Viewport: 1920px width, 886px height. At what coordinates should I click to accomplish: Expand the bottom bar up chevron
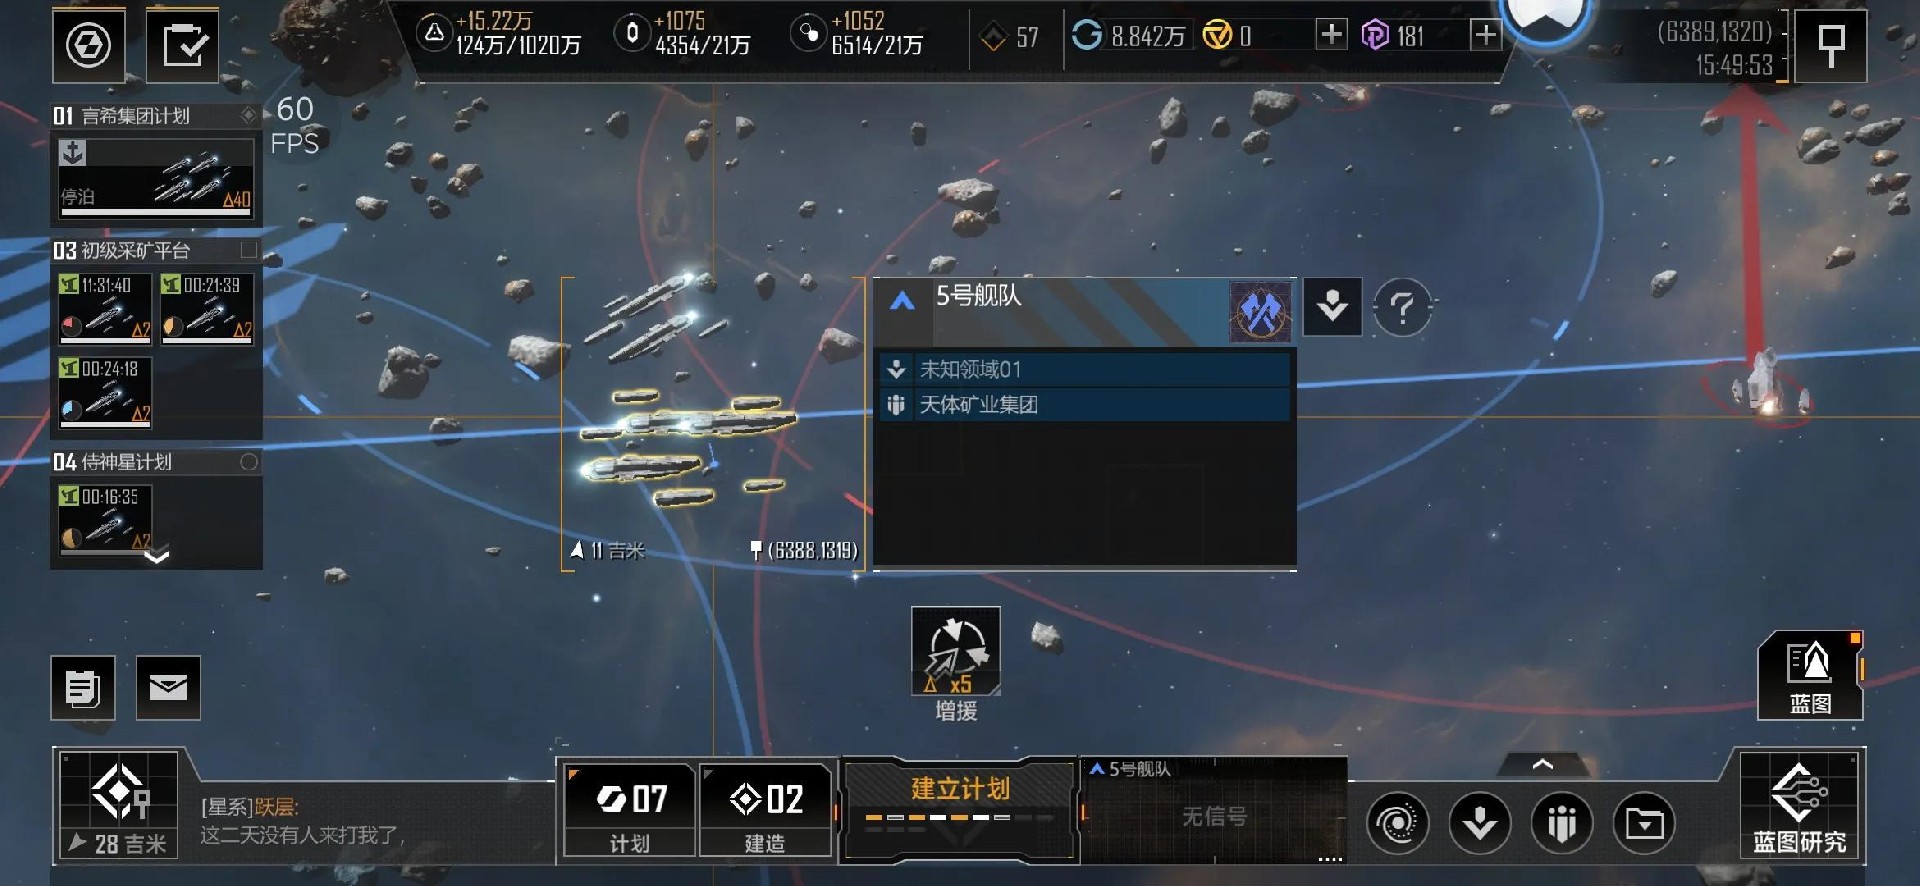(x=1542, y=764)
